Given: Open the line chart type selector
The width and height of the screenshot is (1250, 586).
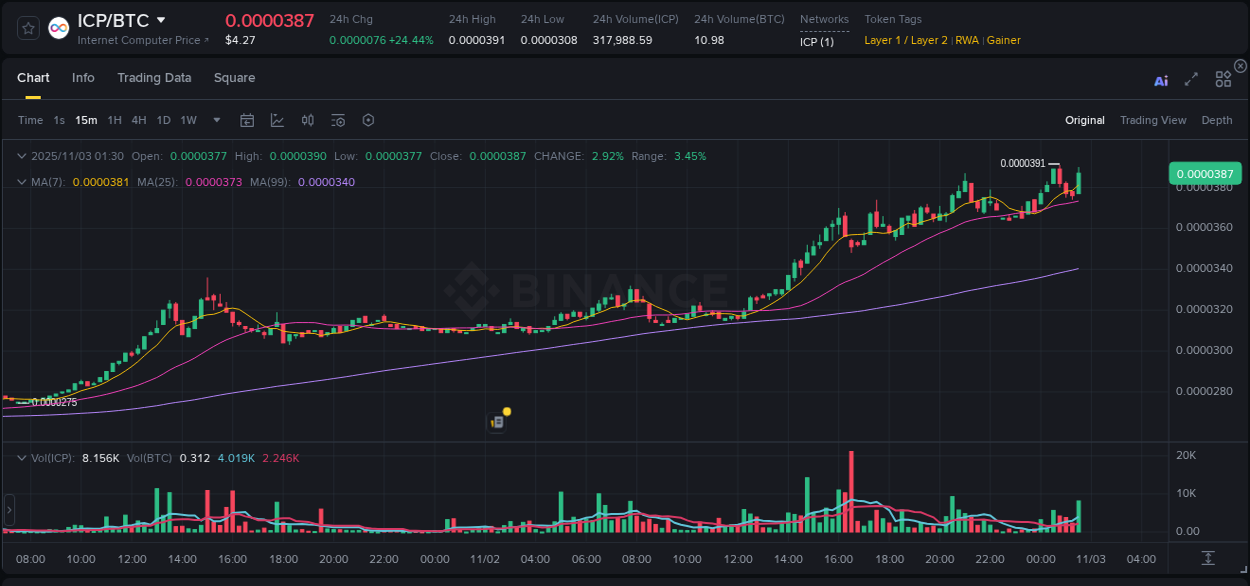Looking at the screenshot, I should (277, 120).
